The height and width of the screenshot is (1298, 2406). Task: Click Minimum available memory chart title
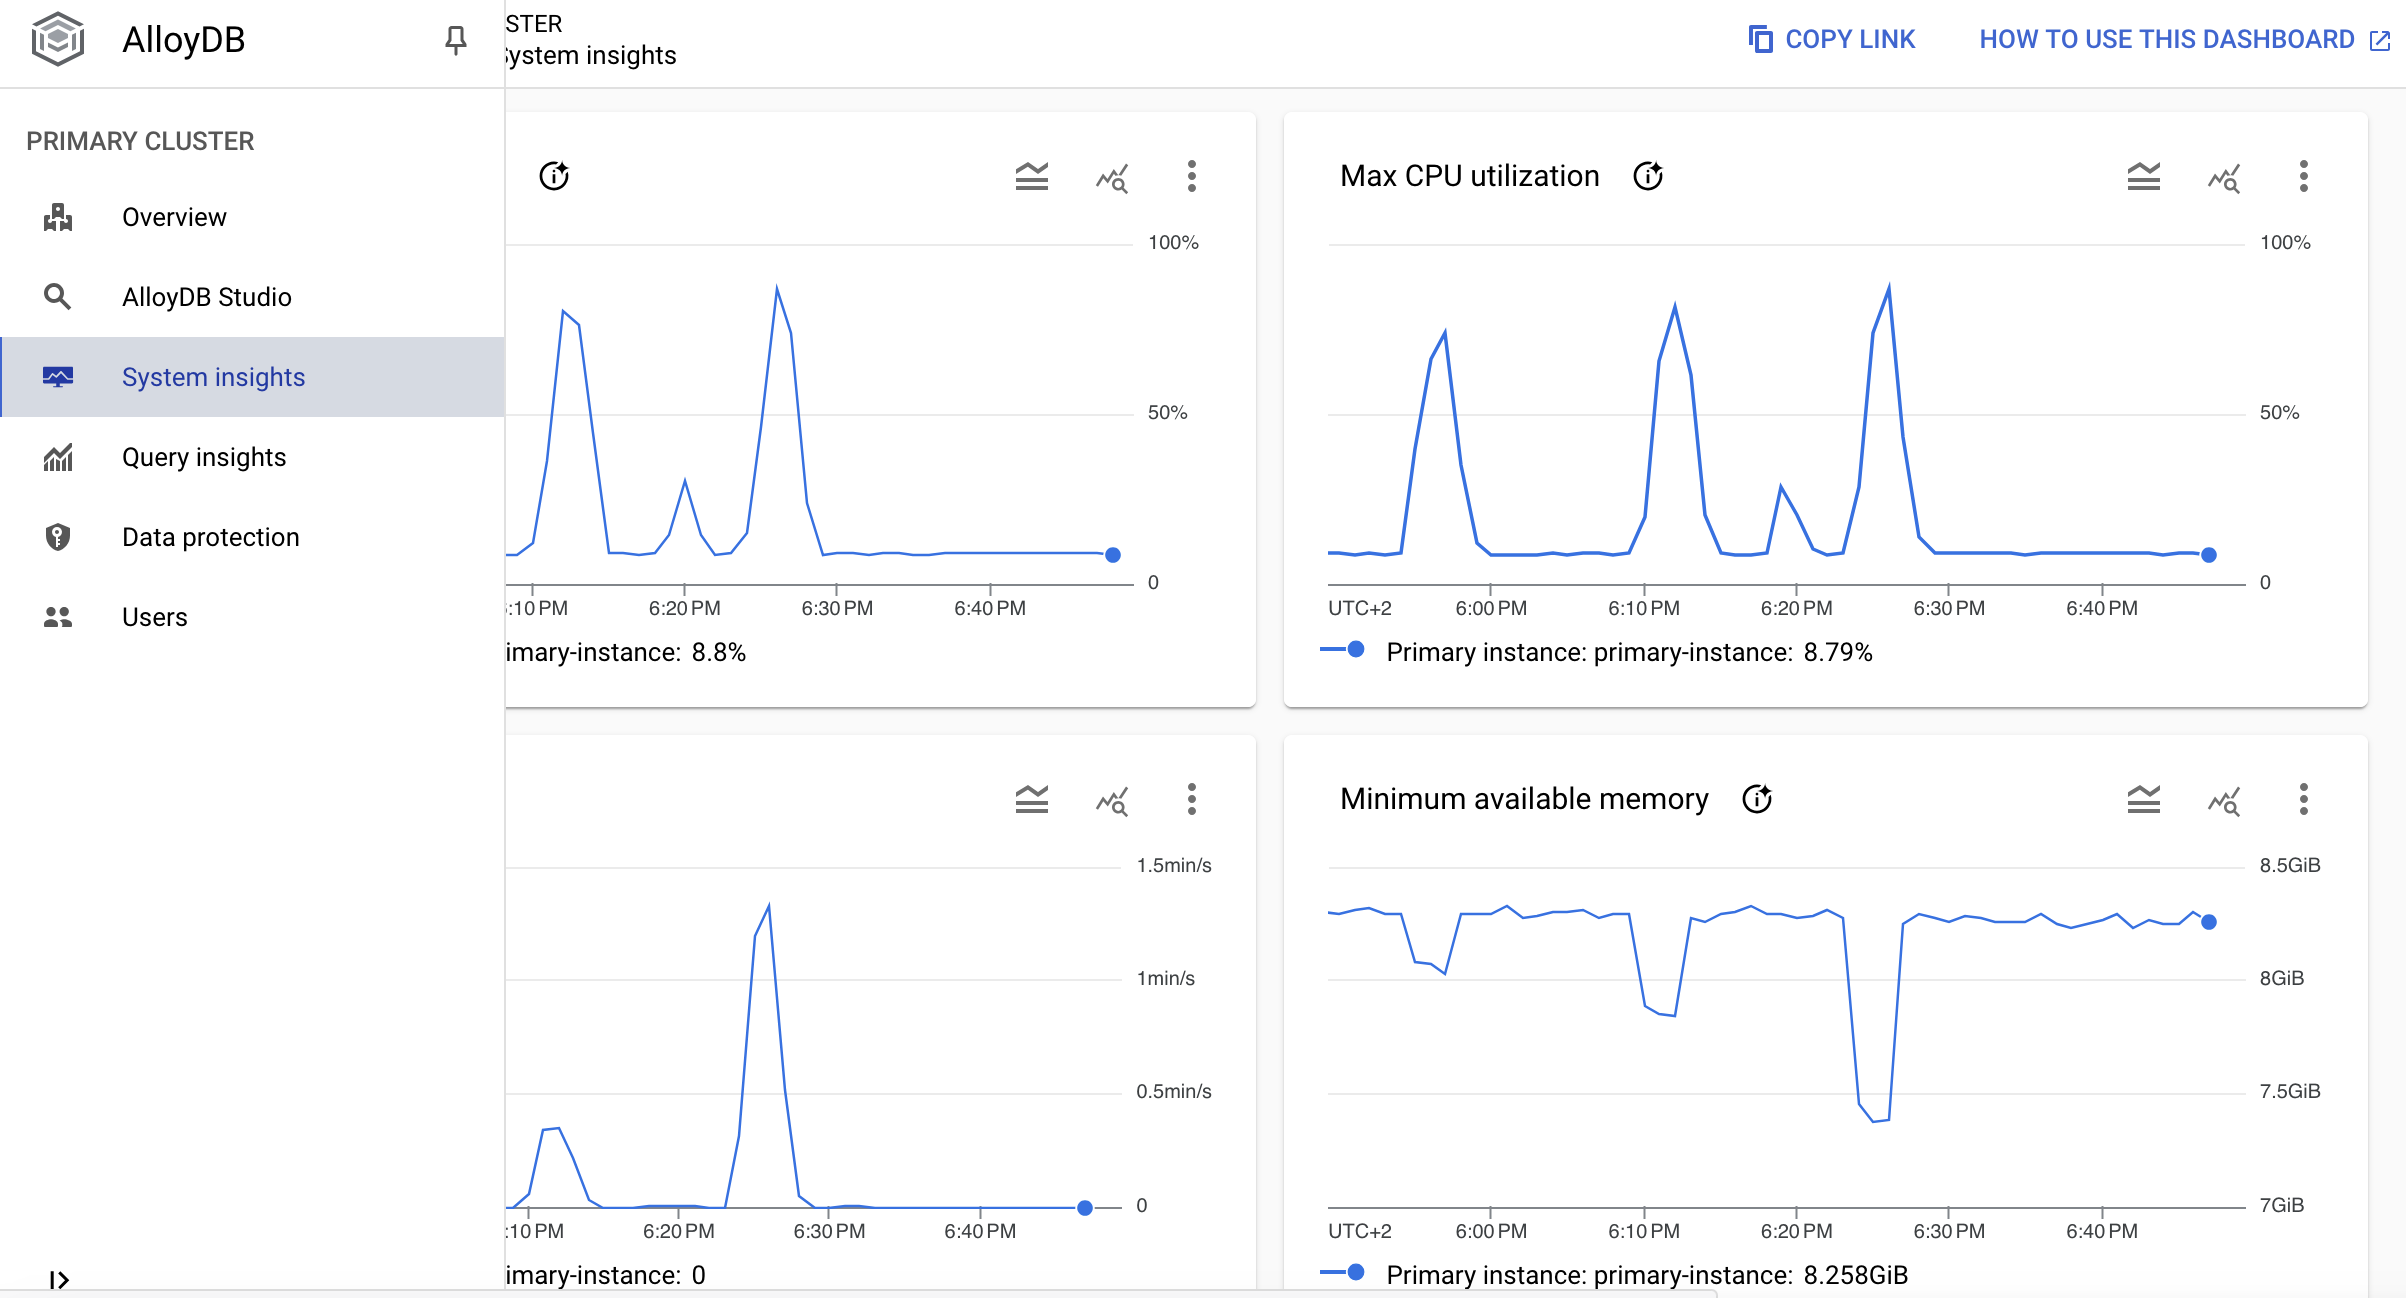click(x=1524, y=799)
